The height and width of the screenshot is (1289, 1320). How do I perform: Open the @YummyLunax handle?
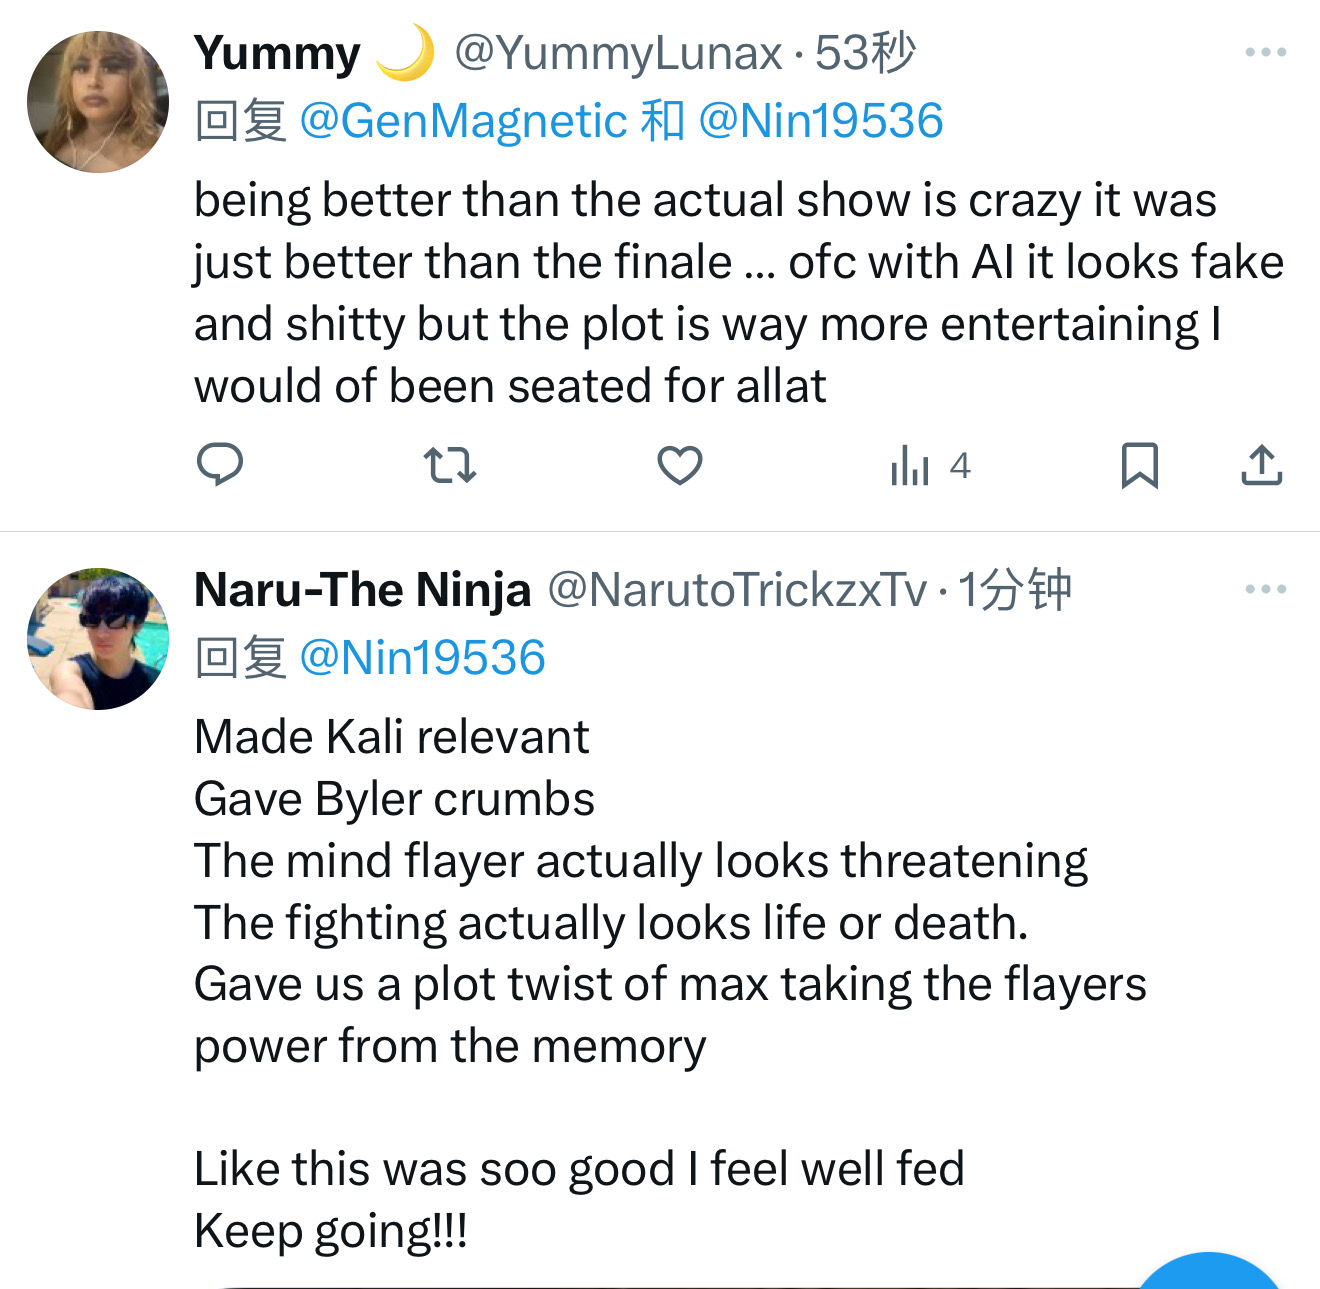pyautogui.click(x=618, y=53)
